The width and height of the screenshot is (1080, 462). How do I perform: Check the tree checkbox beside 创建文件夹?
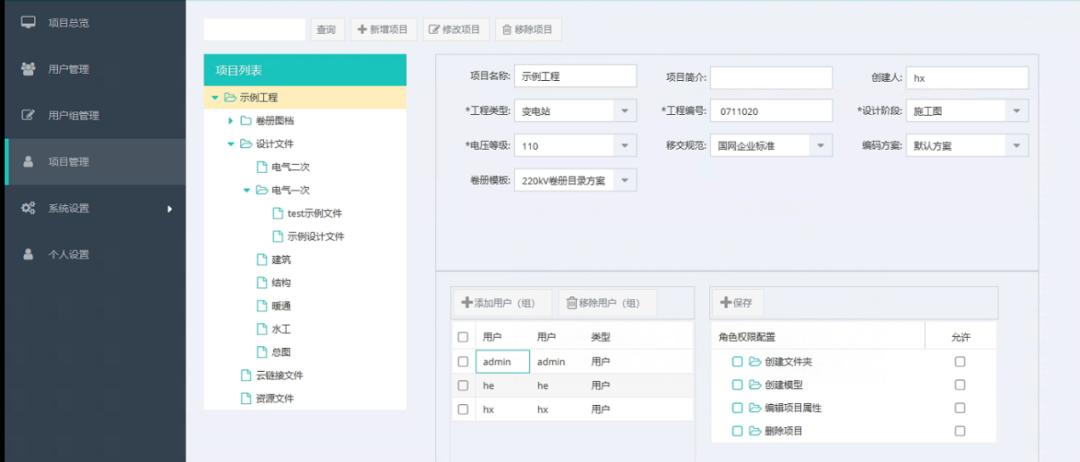737,361
